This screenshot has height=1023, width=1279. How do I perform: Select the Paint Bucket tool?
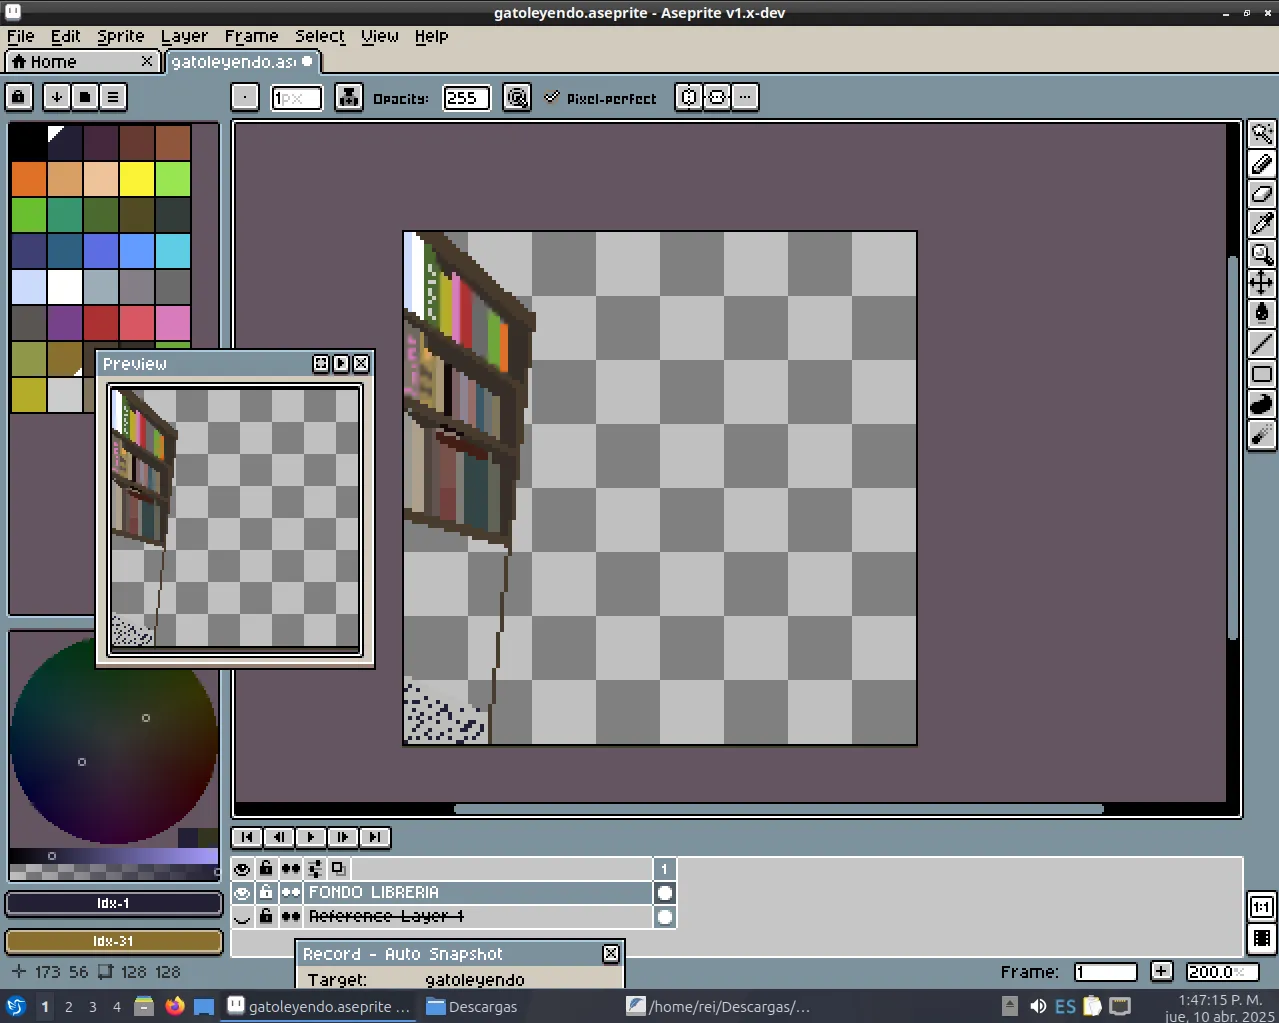(x=1262, y=314)
